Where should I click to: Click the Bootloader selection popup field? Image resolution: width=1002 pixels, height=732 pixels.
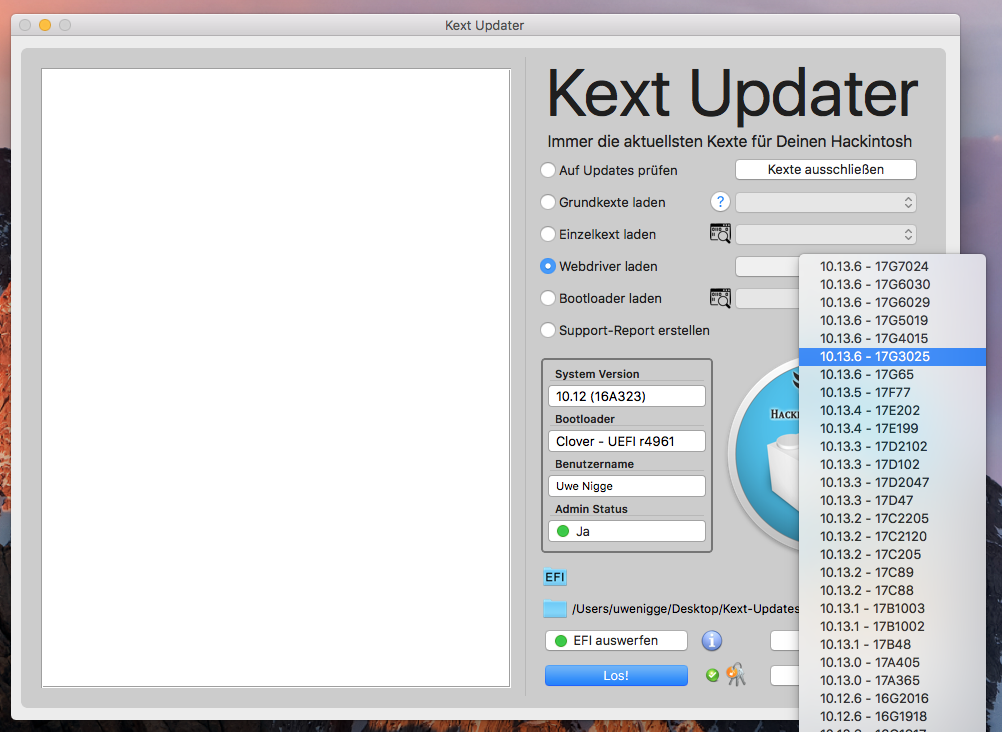pyautogui.click(x=767, y=298)
